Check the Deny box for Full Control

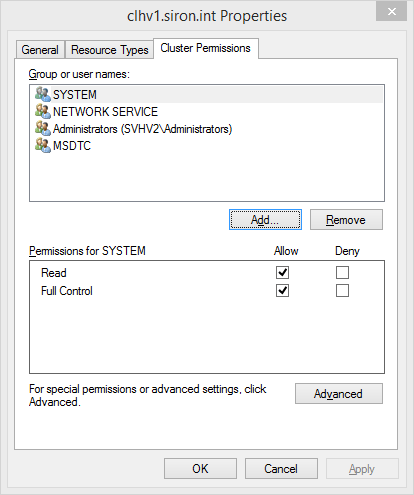[342, 291]
